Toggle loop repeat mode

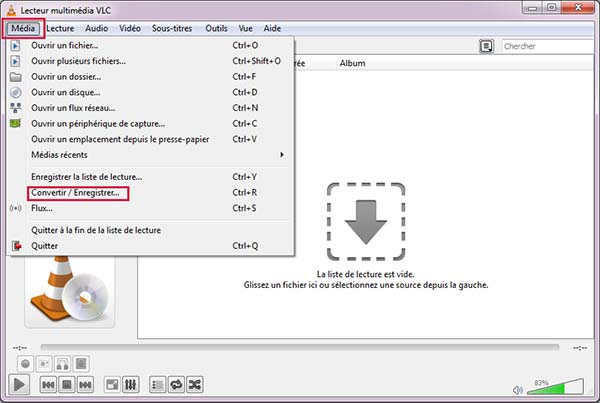176,384
